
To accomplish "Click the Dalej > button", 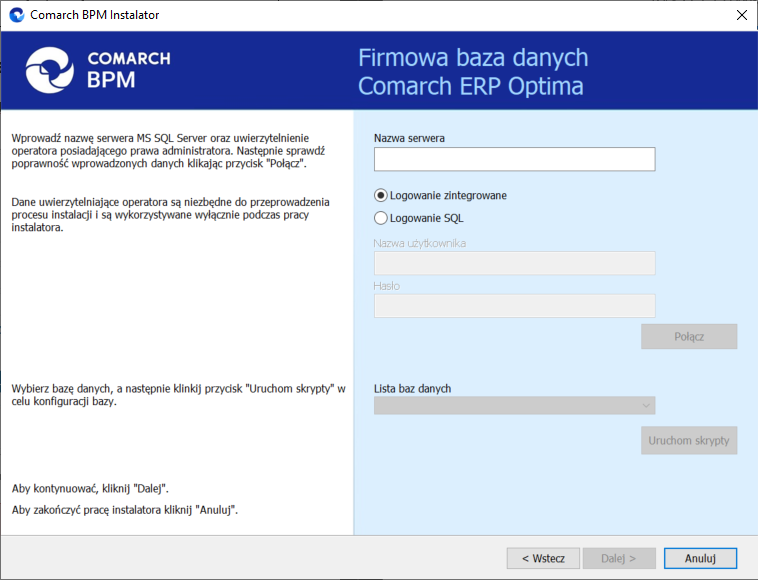I will [x=619, y=558].
